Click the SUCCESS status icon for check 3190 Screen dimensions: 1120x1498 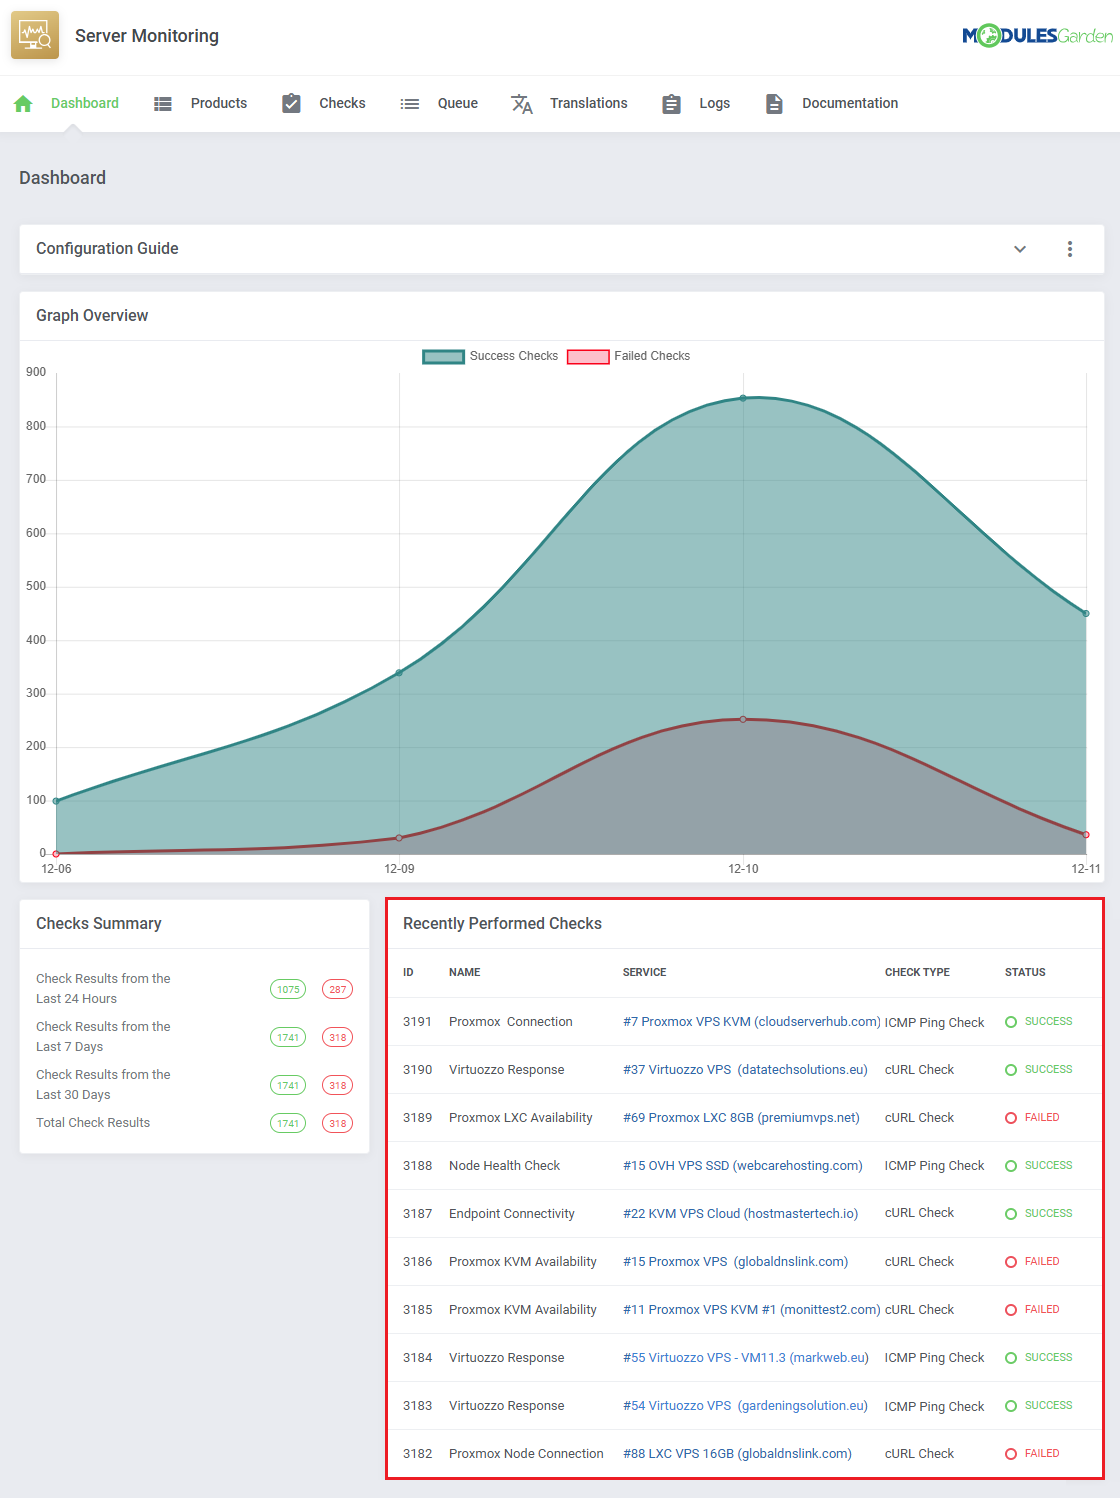(x=1011, y=1070)
